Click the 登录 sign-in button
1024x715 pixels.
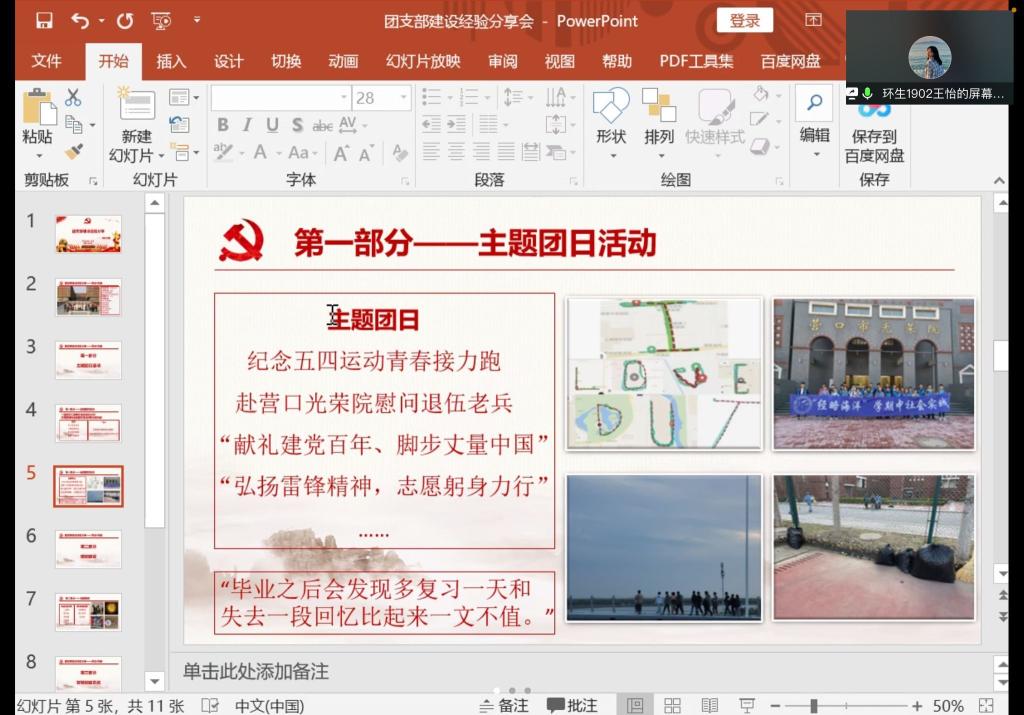(x=744, y=20)
